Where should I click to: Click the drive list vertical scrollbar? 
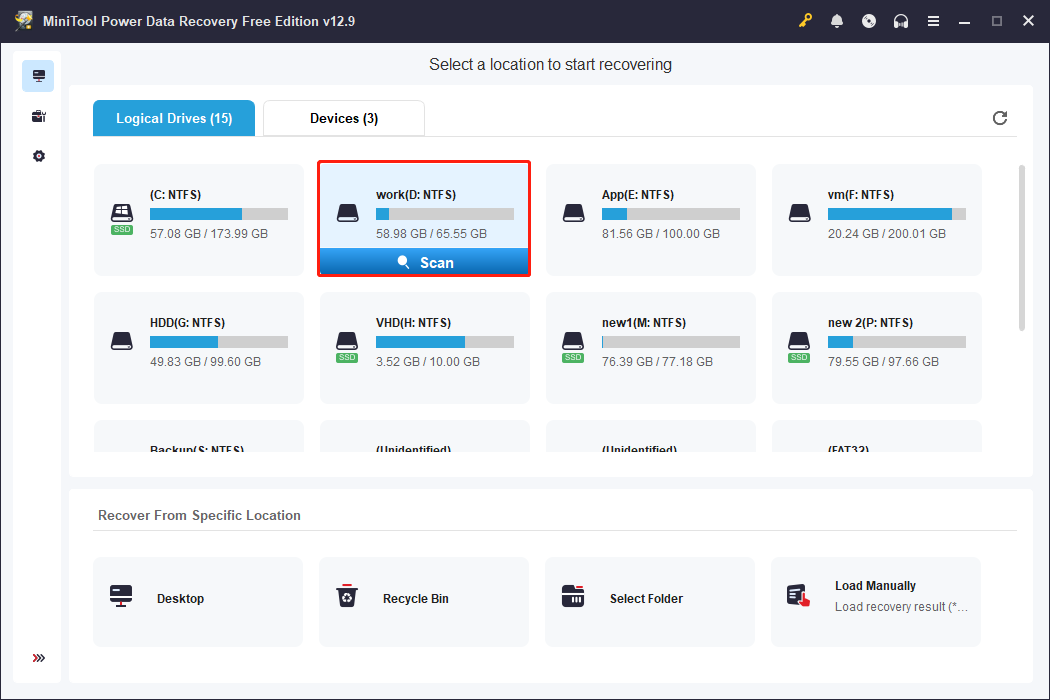(x=1021, y=248)
